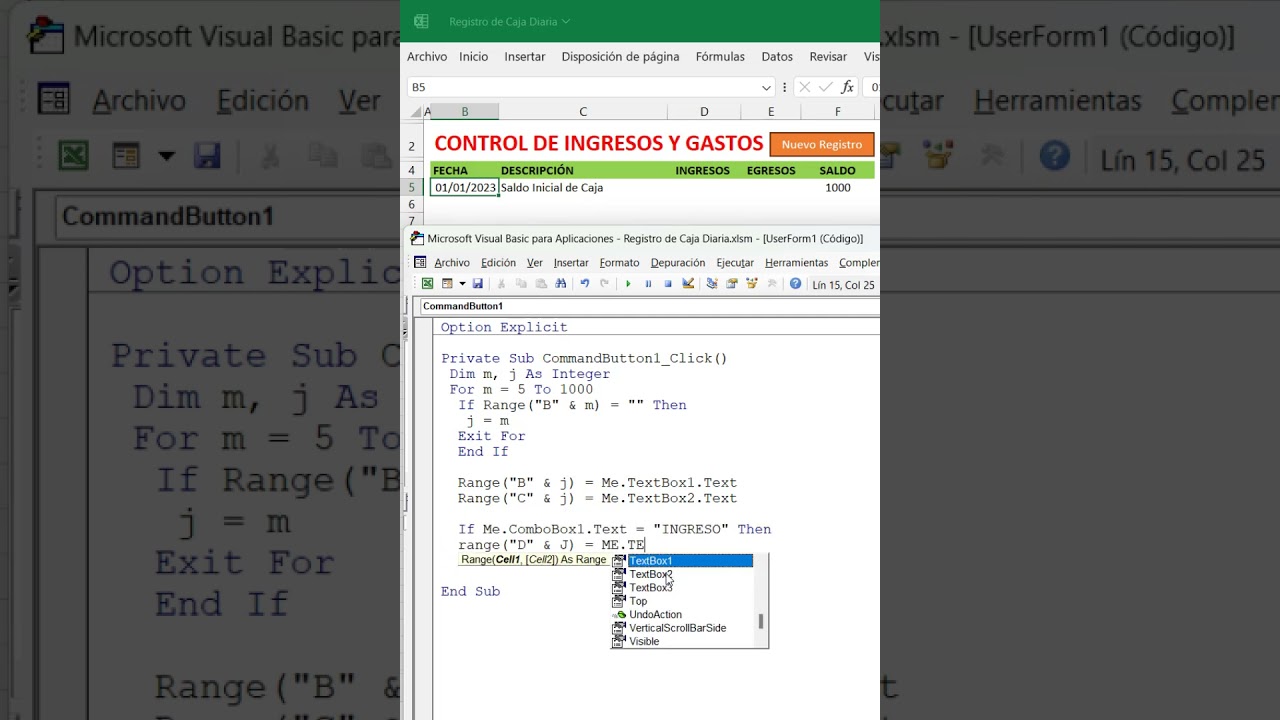Open the CommandButton1 object dropdown
This screenshot has height=720, width=1280.
[650, 306]
